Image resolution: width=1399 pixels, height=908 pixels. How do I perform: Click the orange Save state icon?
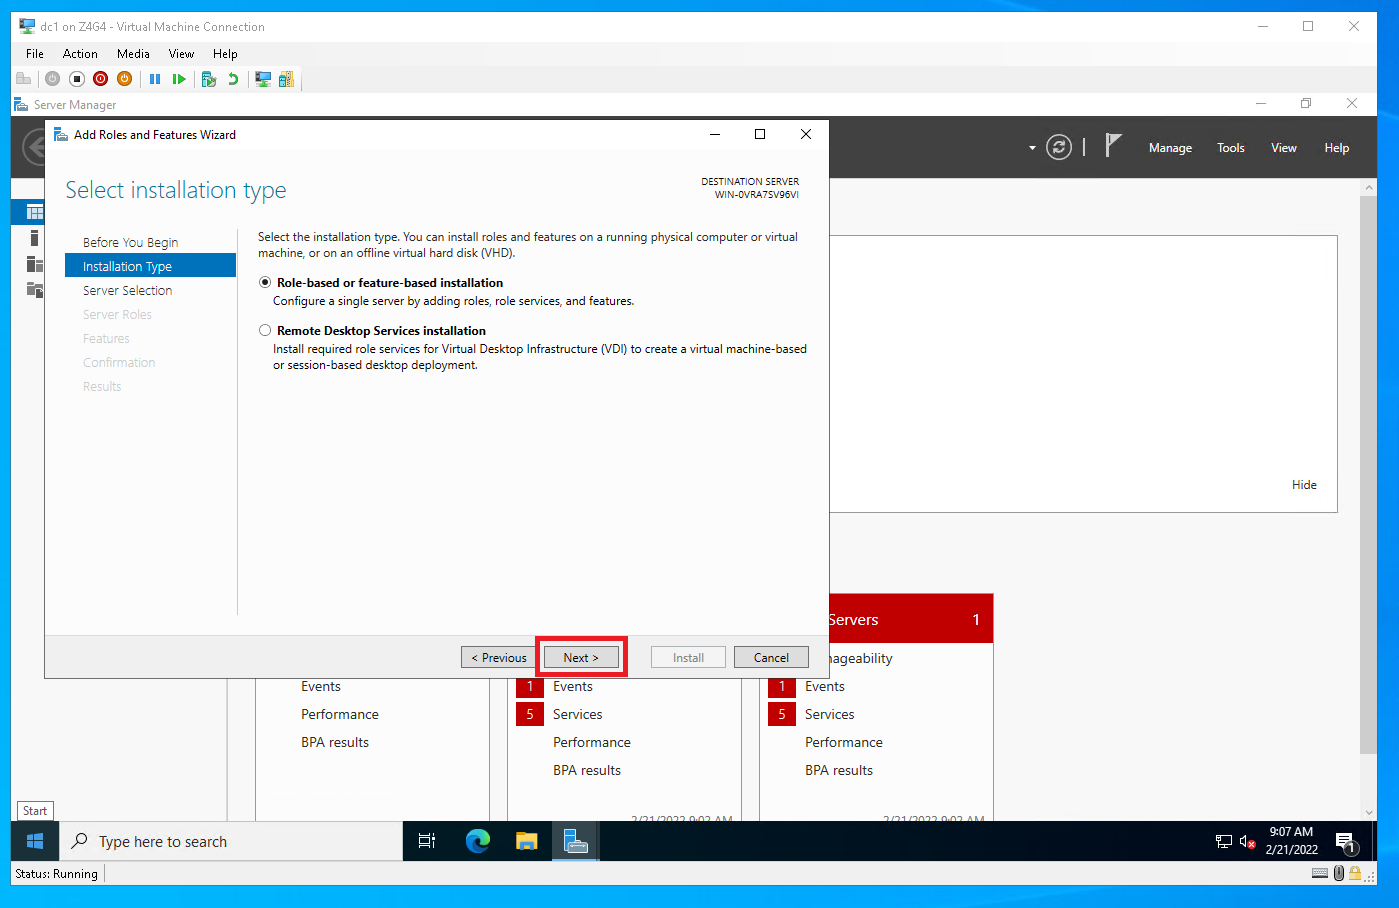tap(125, 79)
